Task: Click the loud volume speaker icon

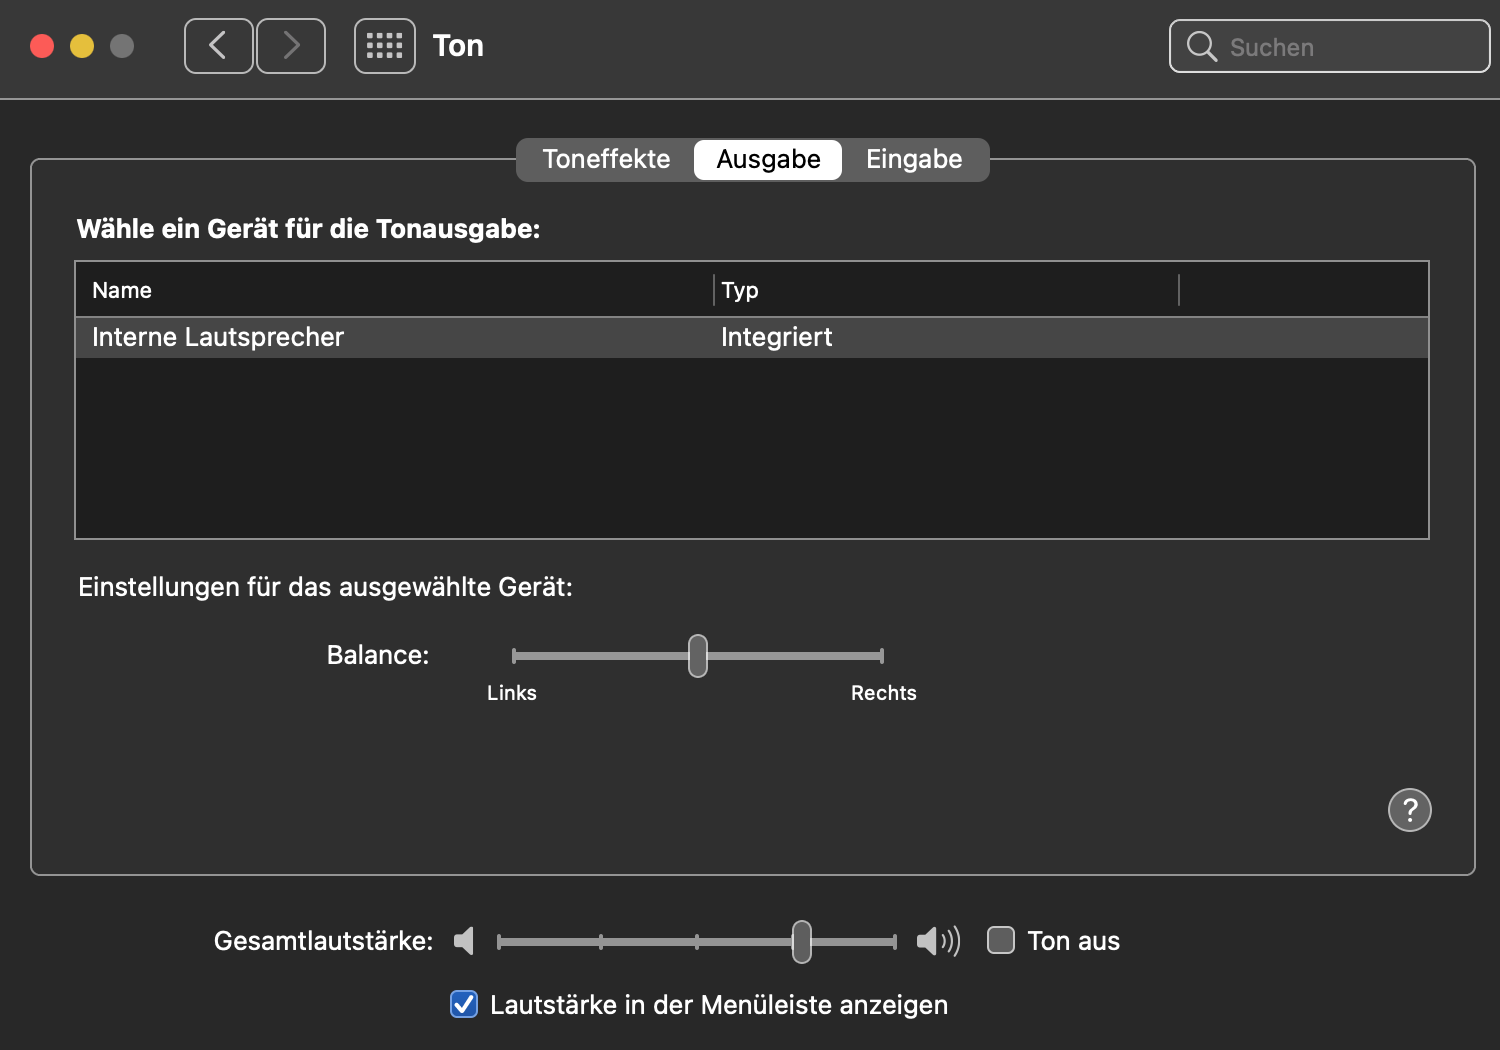Action: [x=938, y=941]
